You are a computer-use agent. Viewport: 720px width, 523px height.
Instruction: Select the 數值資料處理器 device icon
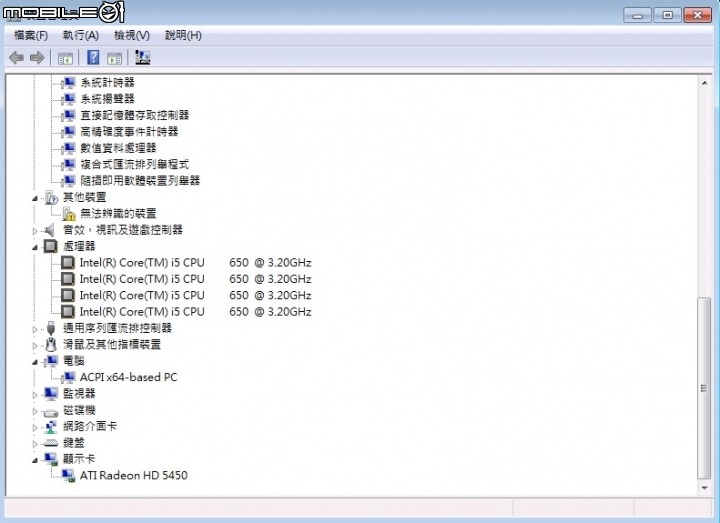pos(69,148)
